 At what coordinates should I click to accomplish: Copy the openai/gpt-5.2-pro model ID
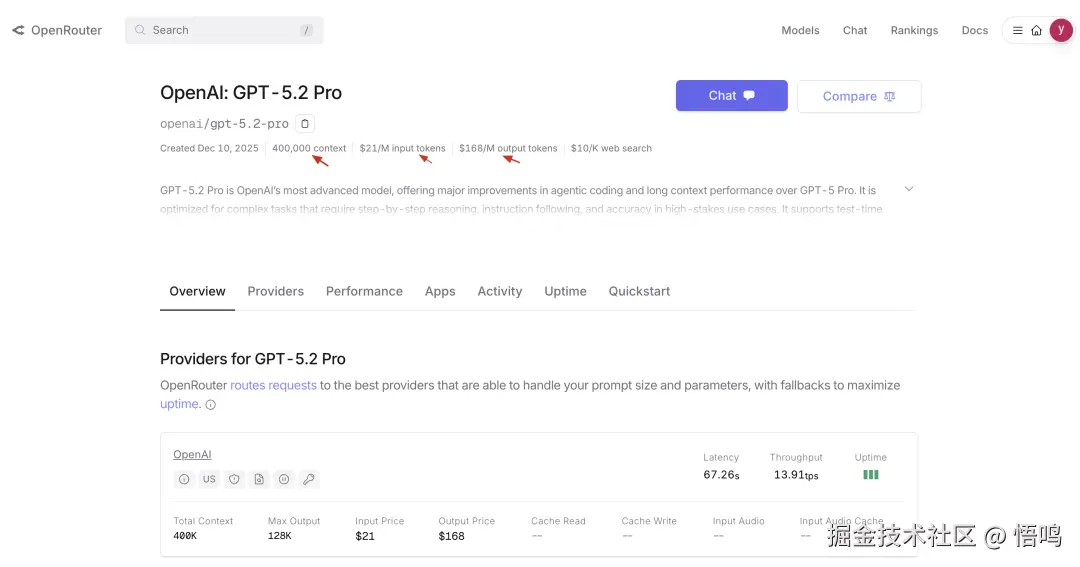point(306,124)
